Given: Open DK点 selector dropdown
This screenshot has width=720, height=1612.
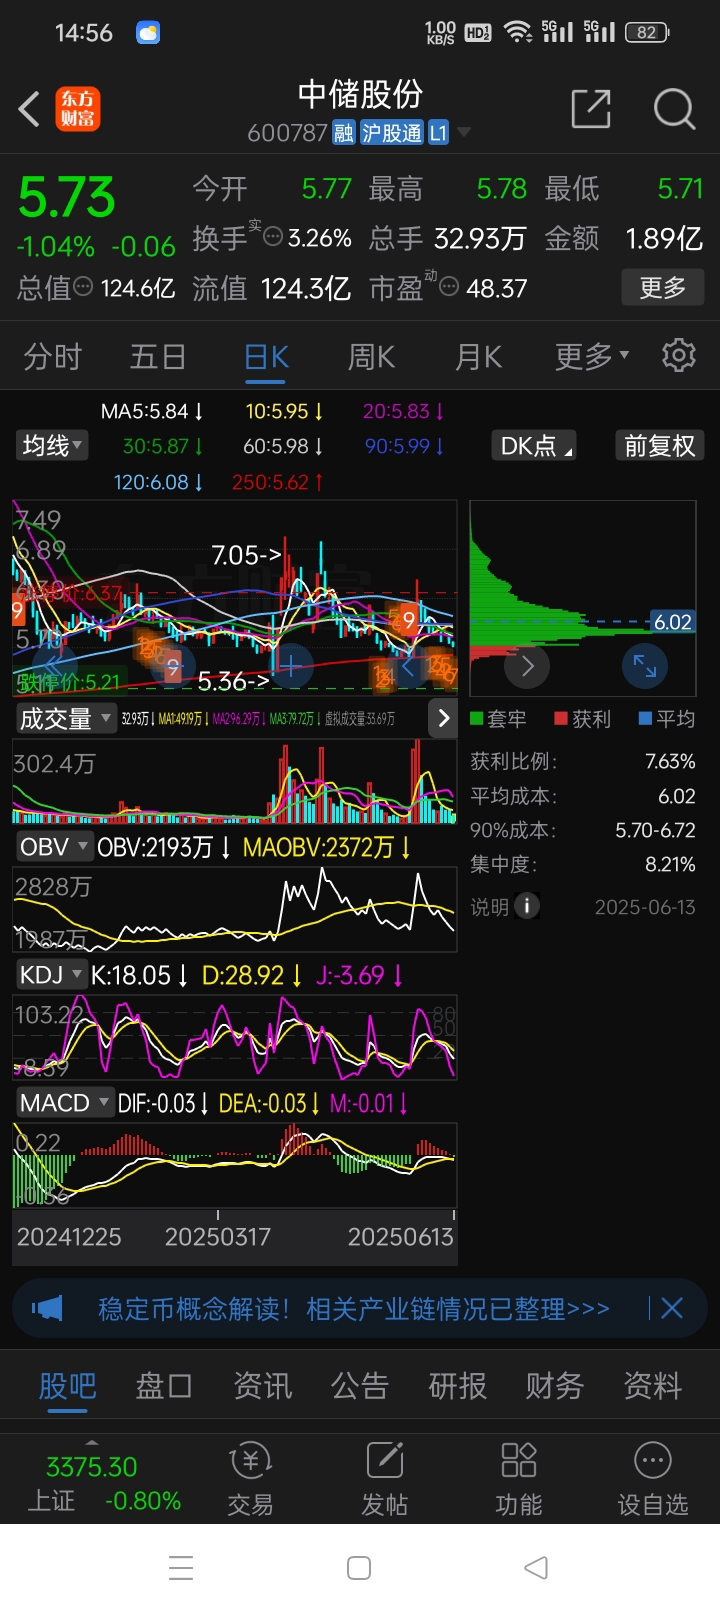Looking at the screenshot, I should coord(534,445).
